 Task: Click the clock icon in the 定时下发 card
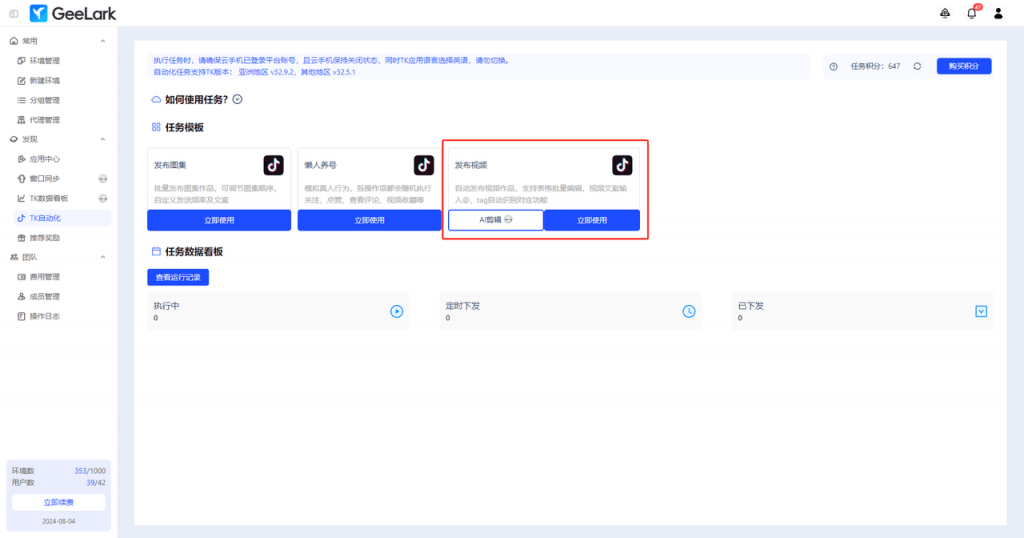(688, 311)
